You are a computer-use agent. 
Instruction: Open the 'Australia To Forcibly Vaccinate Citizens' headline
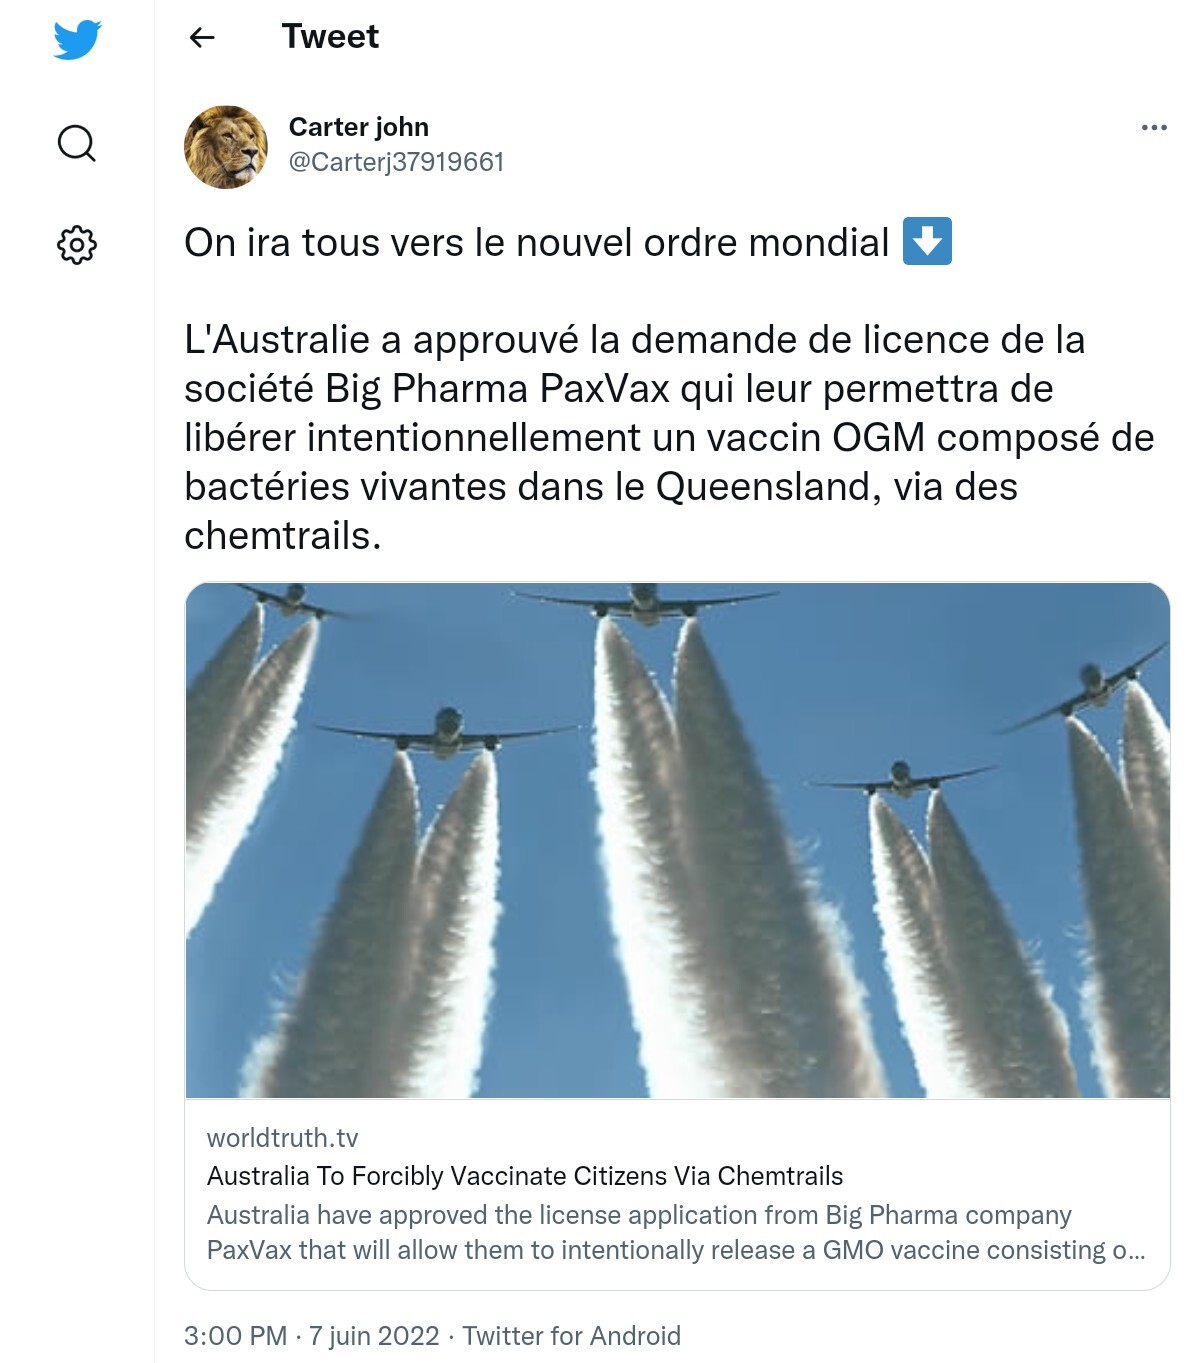525,1176
